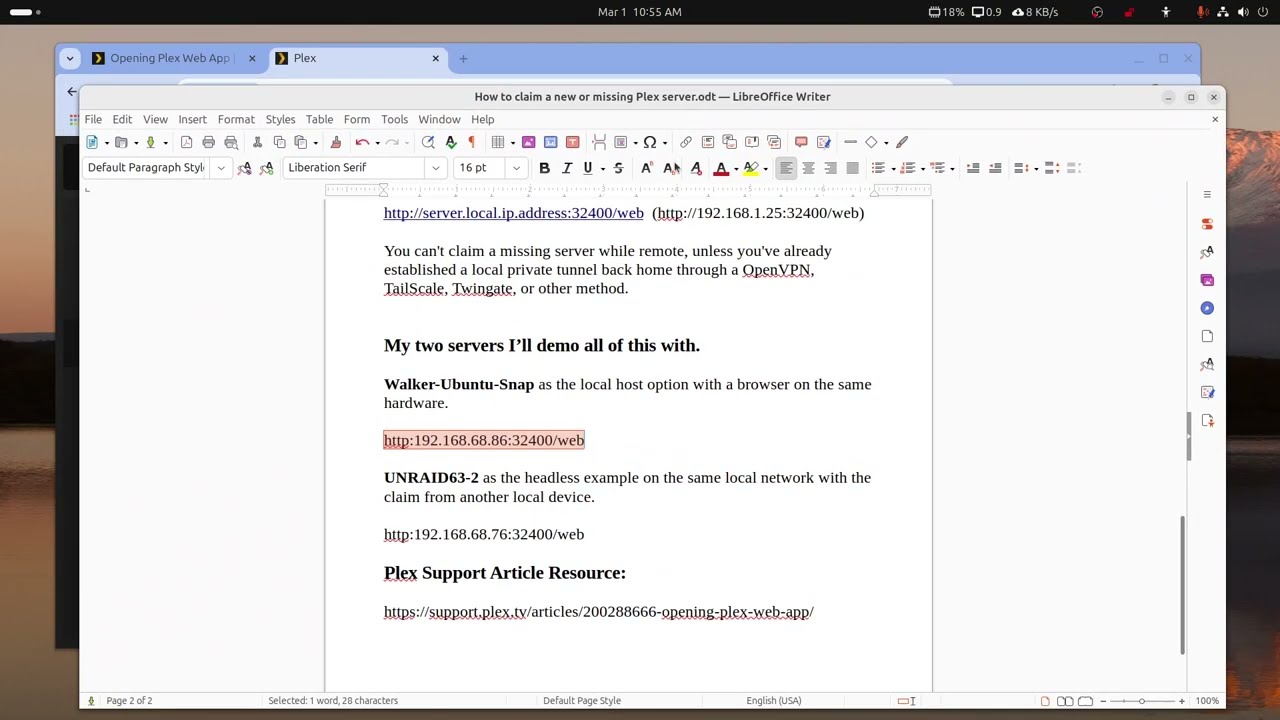Open Find and Replace
This screenshot has width=1280, height=720.
pos(428,142)
